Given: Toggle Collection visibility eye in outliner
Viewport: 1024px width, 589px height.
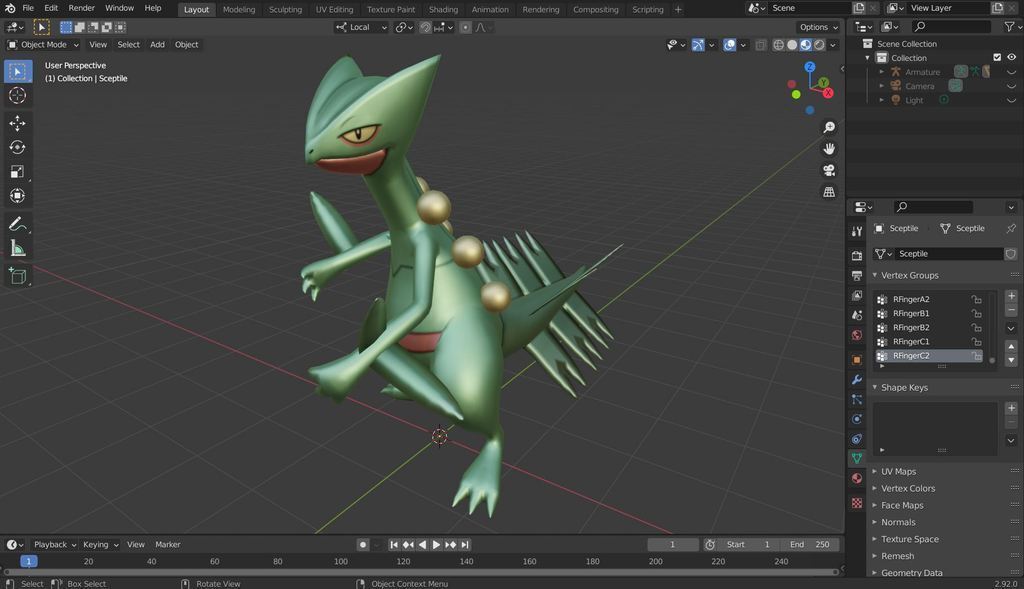Looking at the screenshot, I should pos(1011,58).
